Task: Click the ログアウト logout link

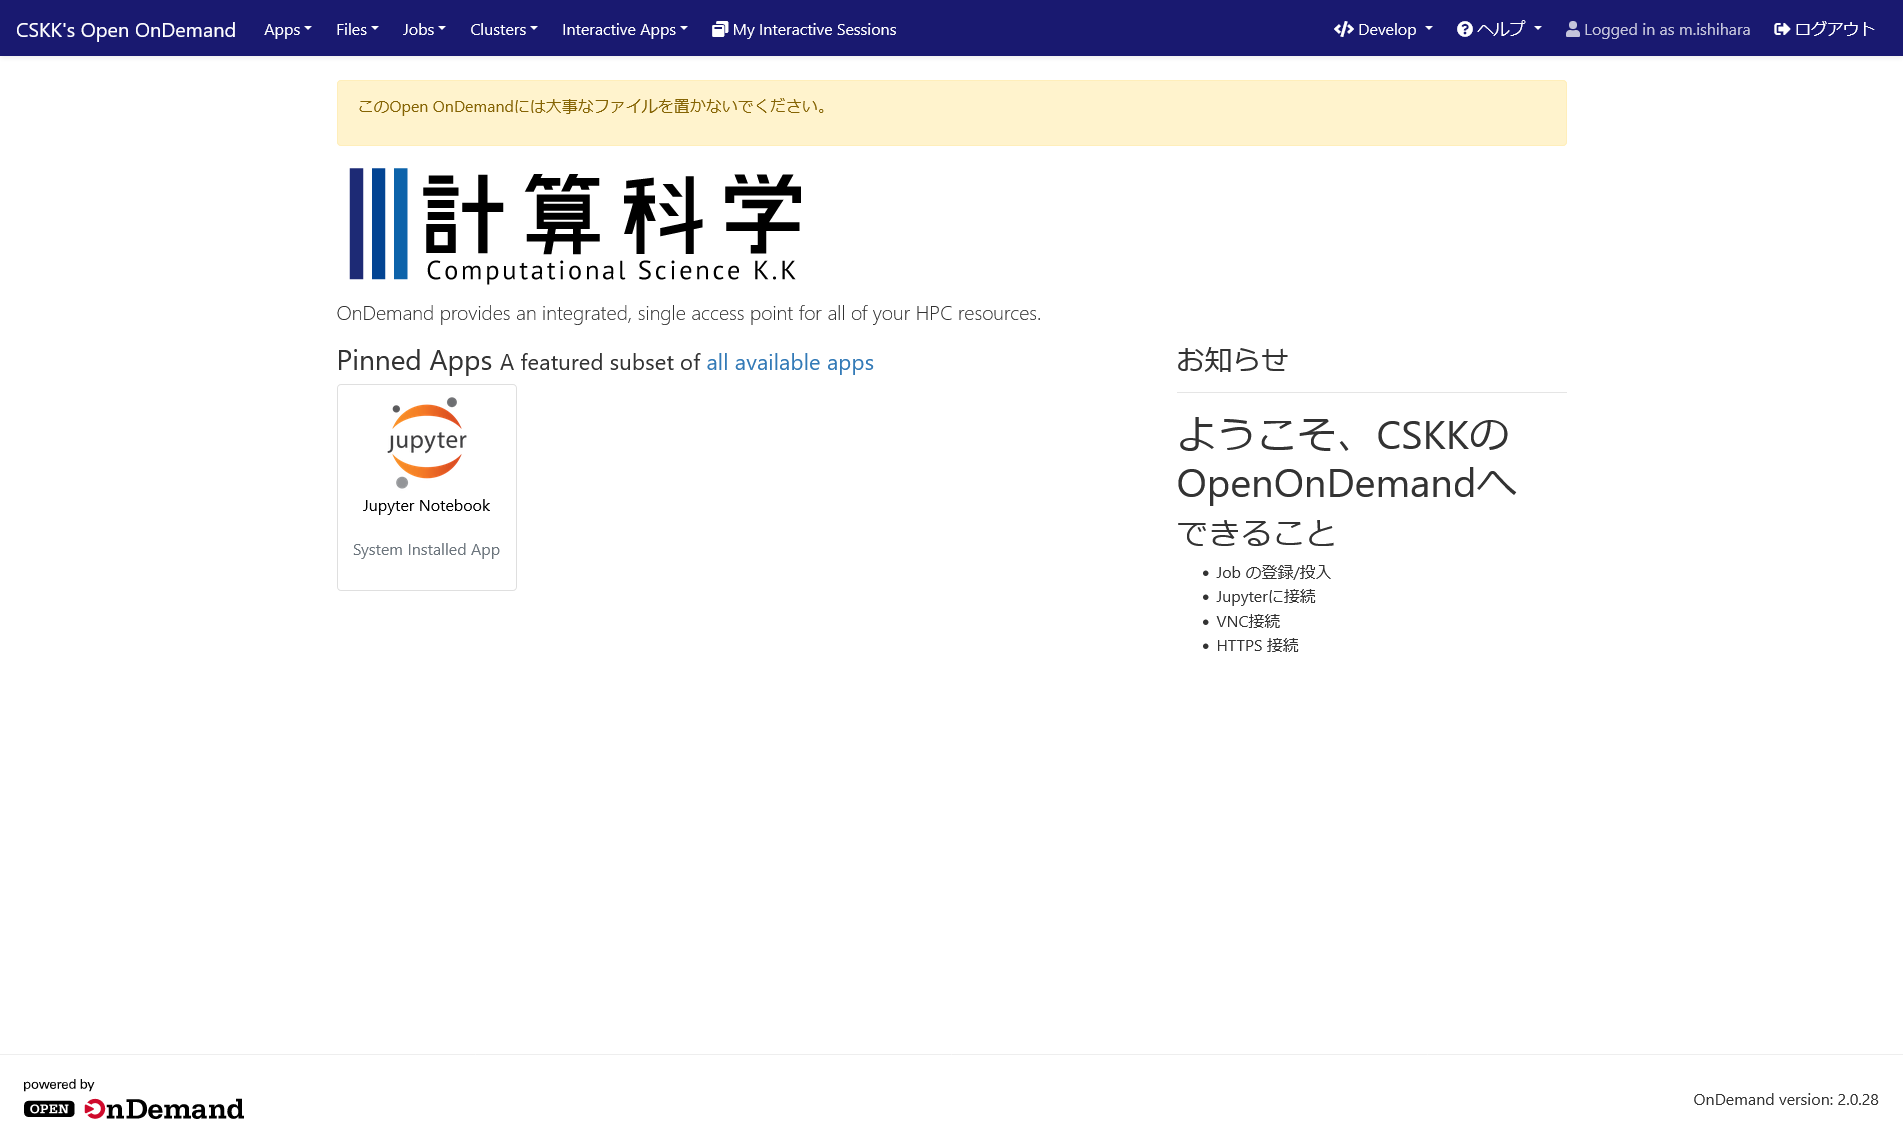Action: tap(1824, 29)
